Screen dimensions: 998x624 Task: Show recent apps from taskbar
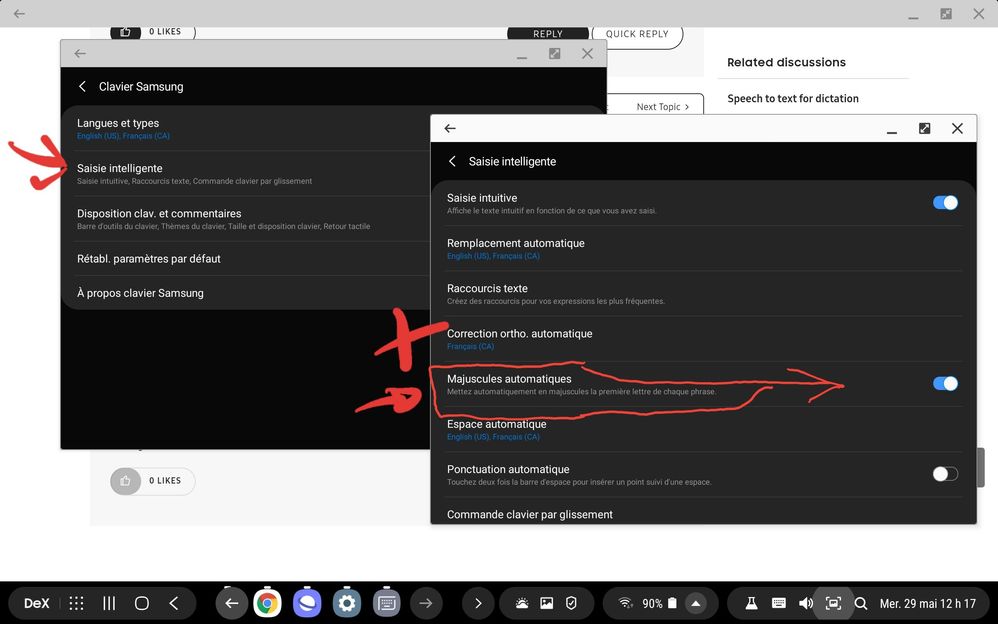tap(109, 603)
